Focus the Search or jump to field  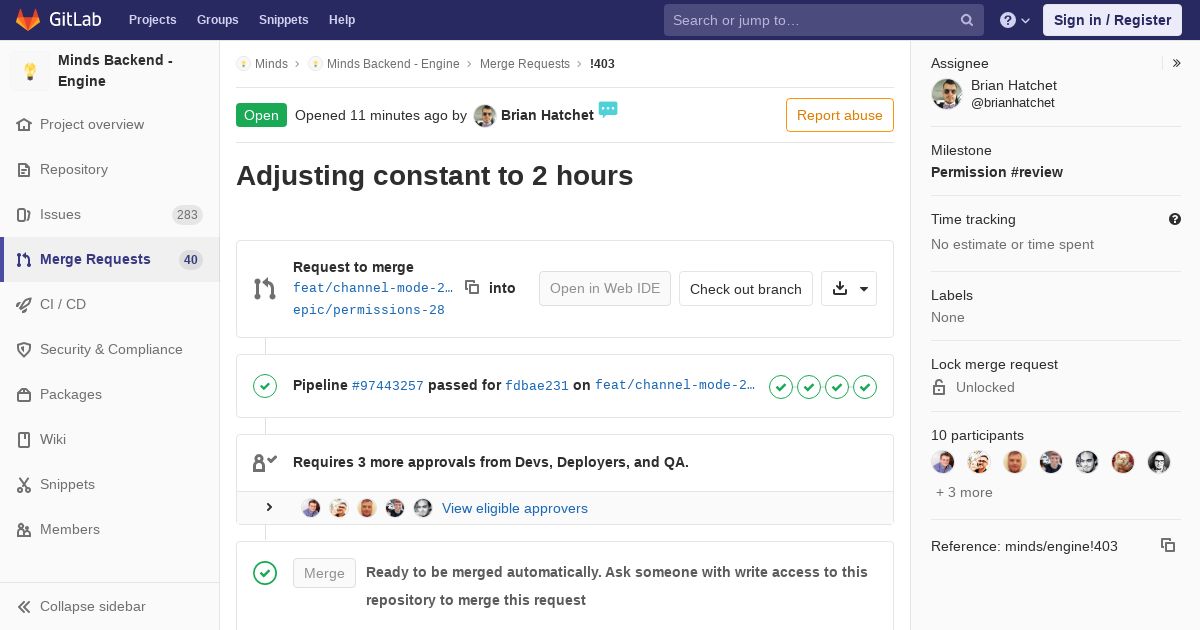point(824,20)
